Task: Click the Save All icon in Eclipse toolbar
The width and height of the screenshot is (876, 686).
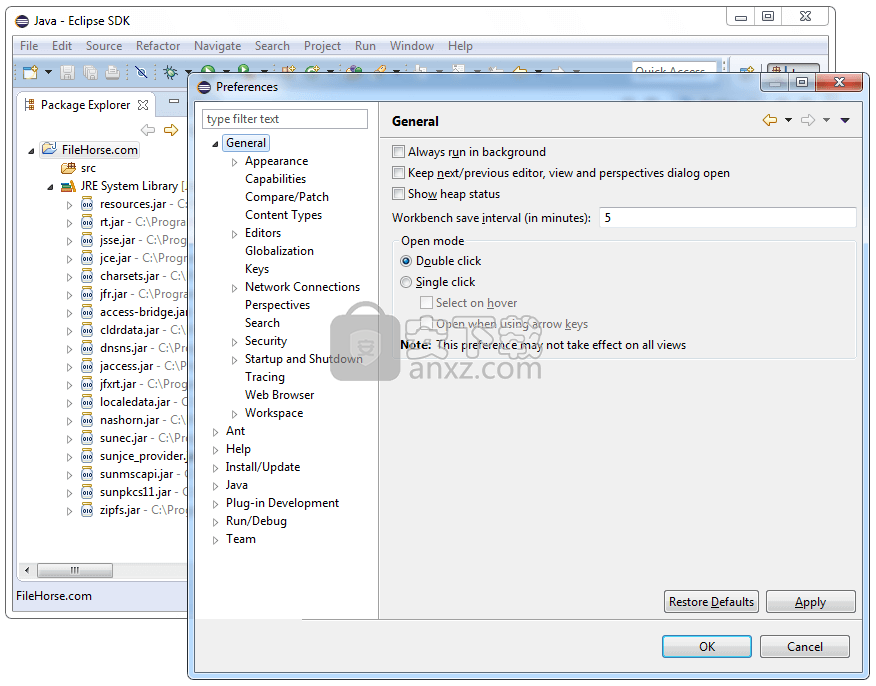Action: (x=90, y=72)
